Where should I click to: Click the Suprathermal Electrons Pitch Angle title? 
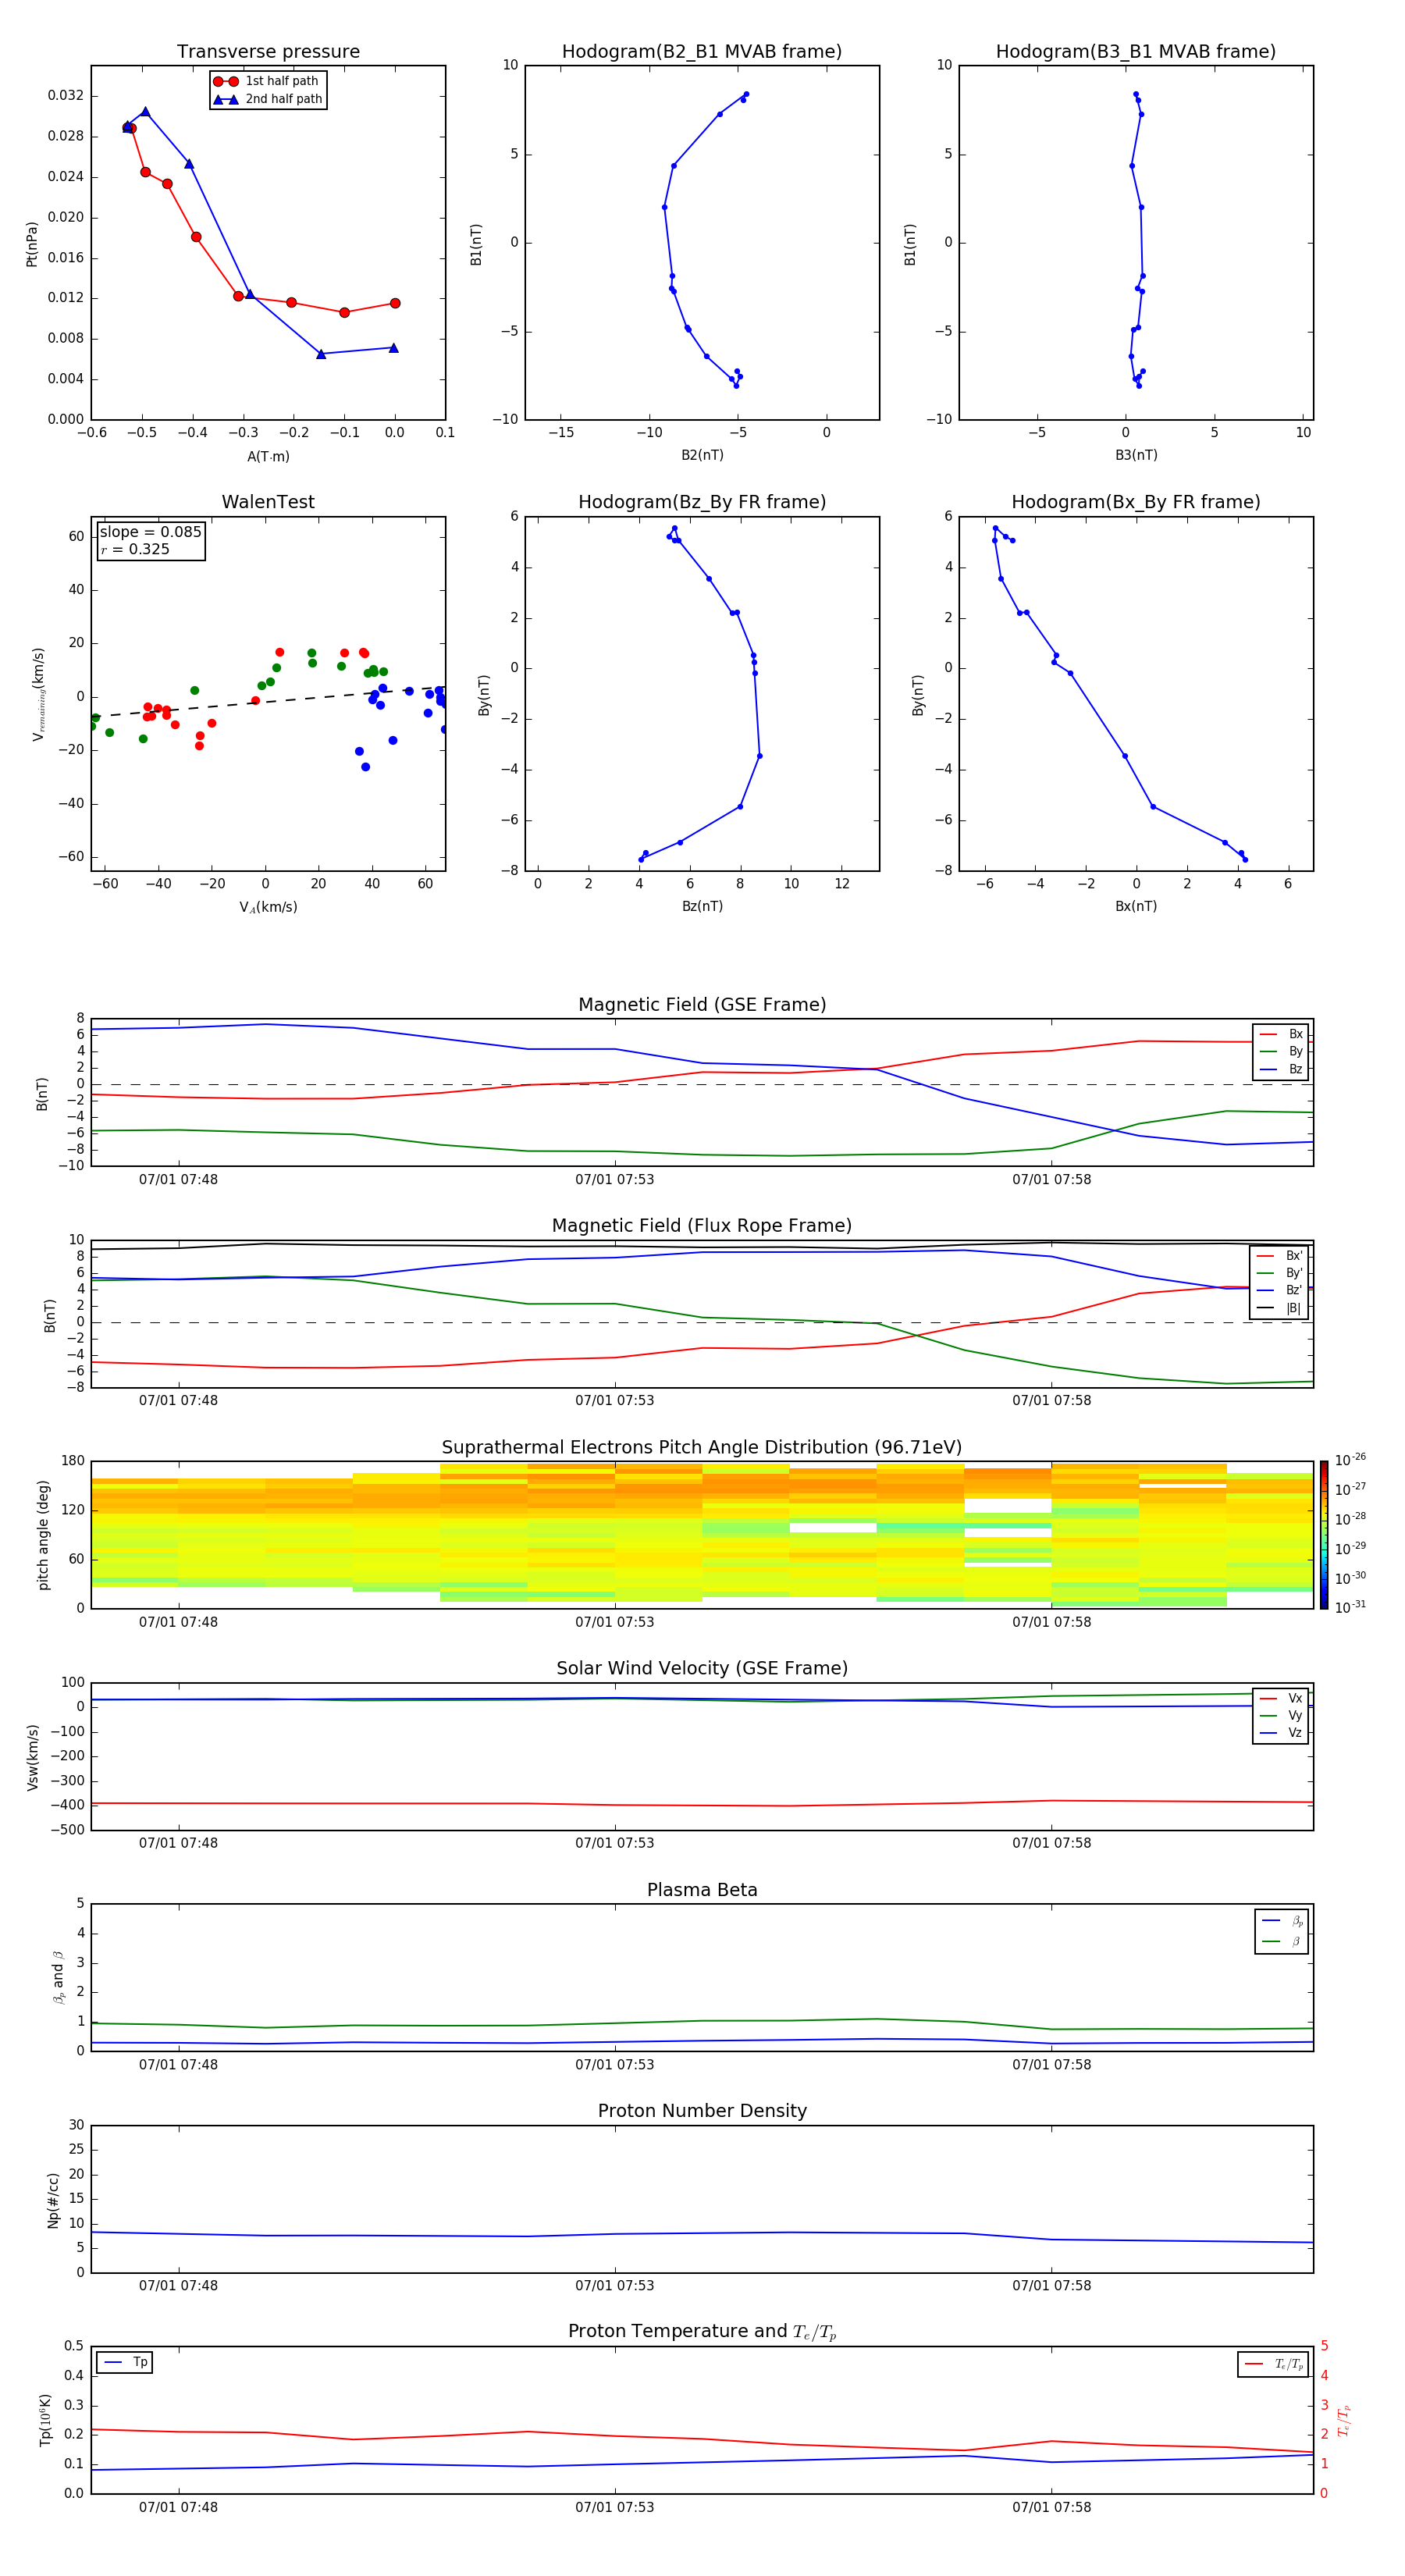tap(702, 1447)
